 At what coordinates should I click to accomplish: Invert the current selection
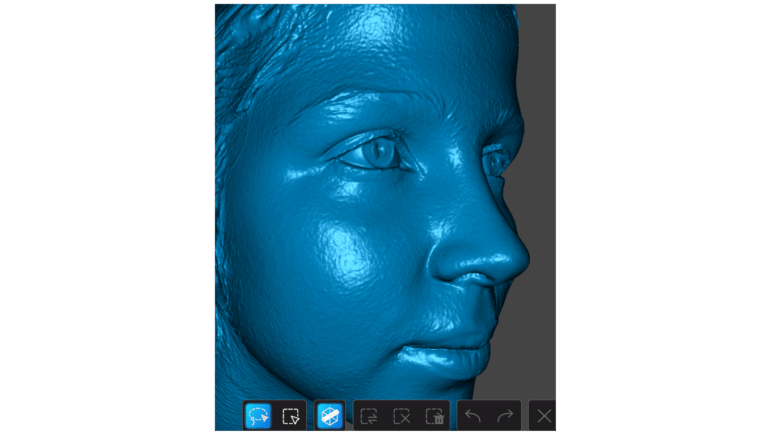[x=369, y=416]
